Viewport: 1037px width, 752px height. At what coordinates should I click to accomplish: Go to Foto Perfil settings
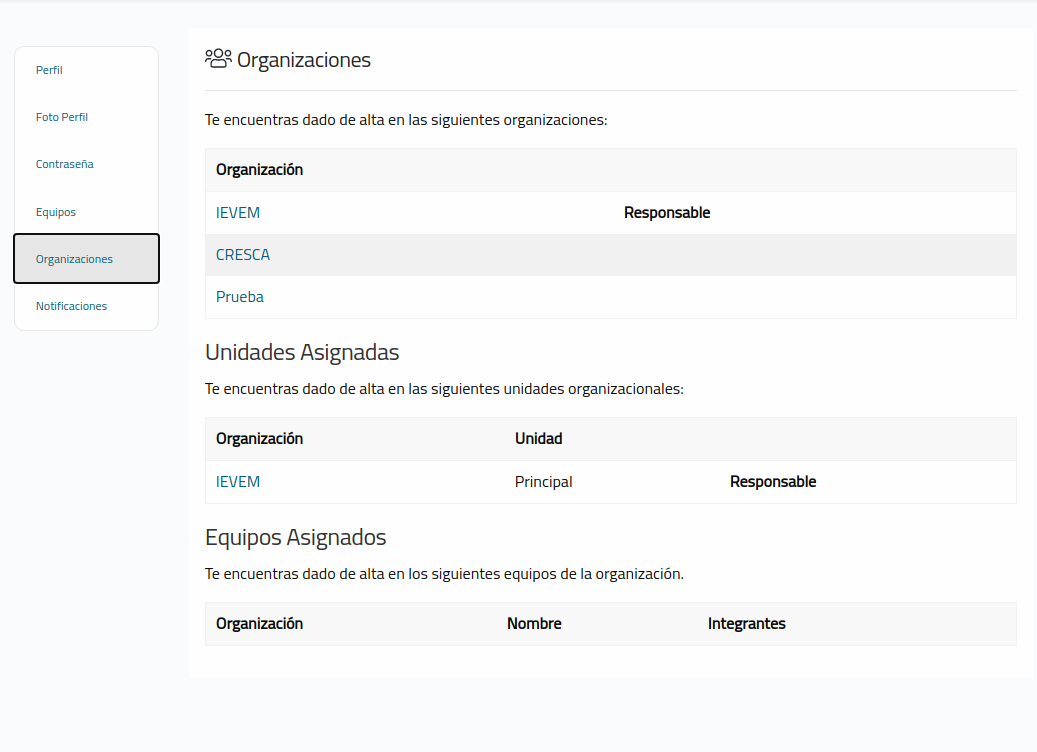[x=62, y=117]
